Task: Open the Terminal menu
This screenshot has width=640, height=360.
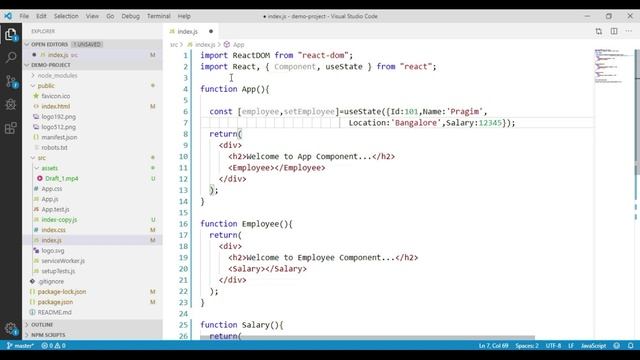Action: (159, 16)
